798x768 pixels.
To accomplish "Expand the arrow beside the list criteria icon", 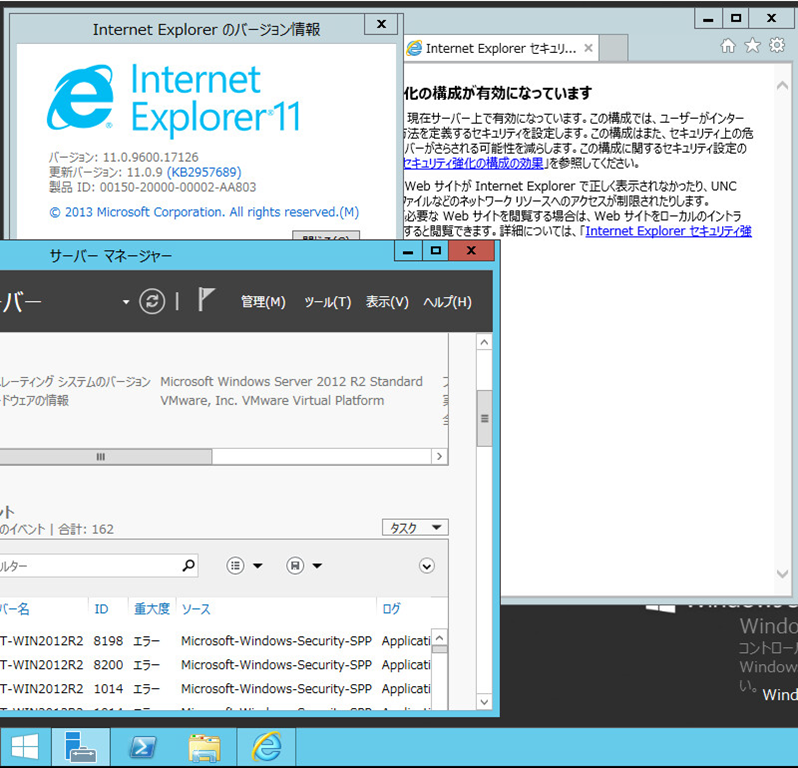I will tap(258, 565).
